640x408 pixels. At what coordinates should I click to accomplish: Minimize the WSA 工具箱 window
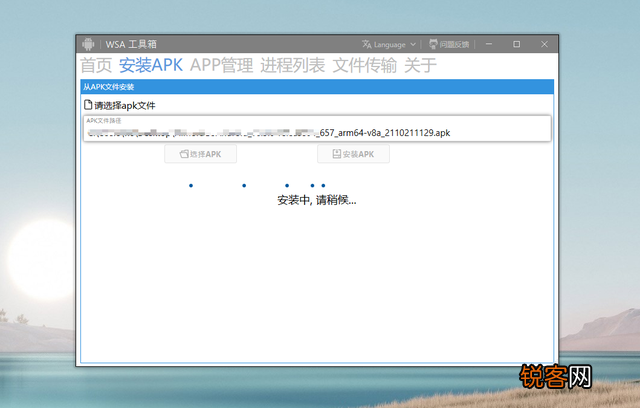point(489,44)
